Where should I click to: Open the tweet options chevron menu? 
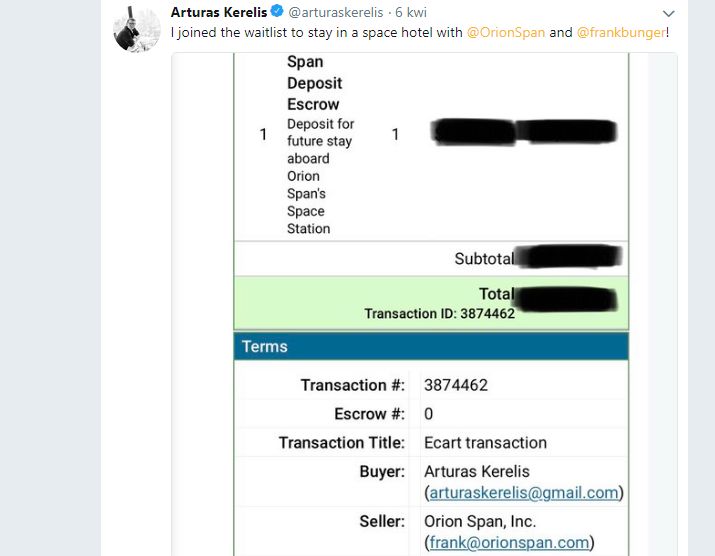(x=669, y=14)
